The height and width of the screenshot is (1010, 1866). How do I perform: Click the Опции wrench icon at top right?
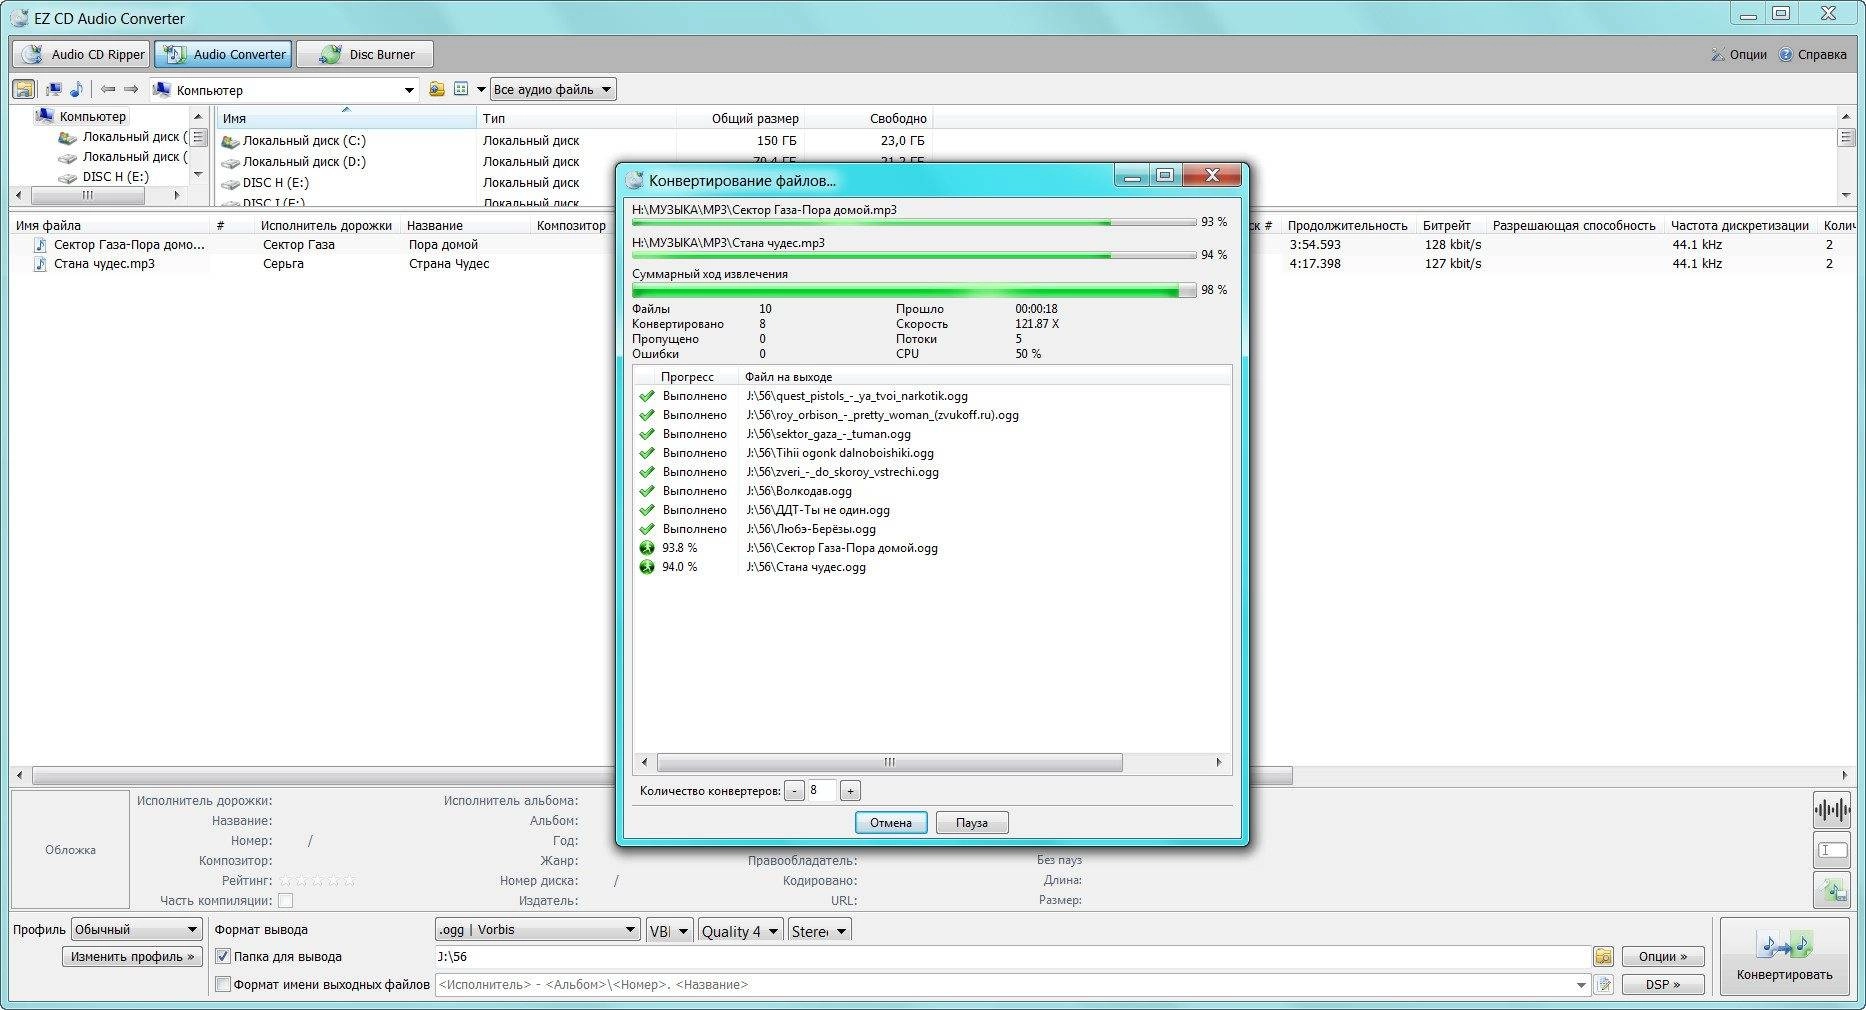[1718, 55]
